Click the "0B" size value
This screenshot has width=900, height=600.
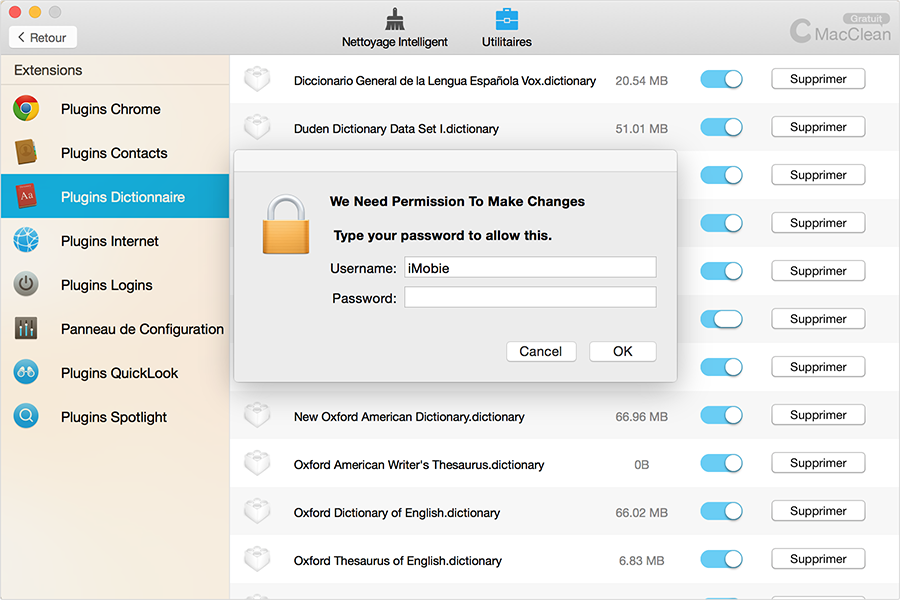click(642, 464)
